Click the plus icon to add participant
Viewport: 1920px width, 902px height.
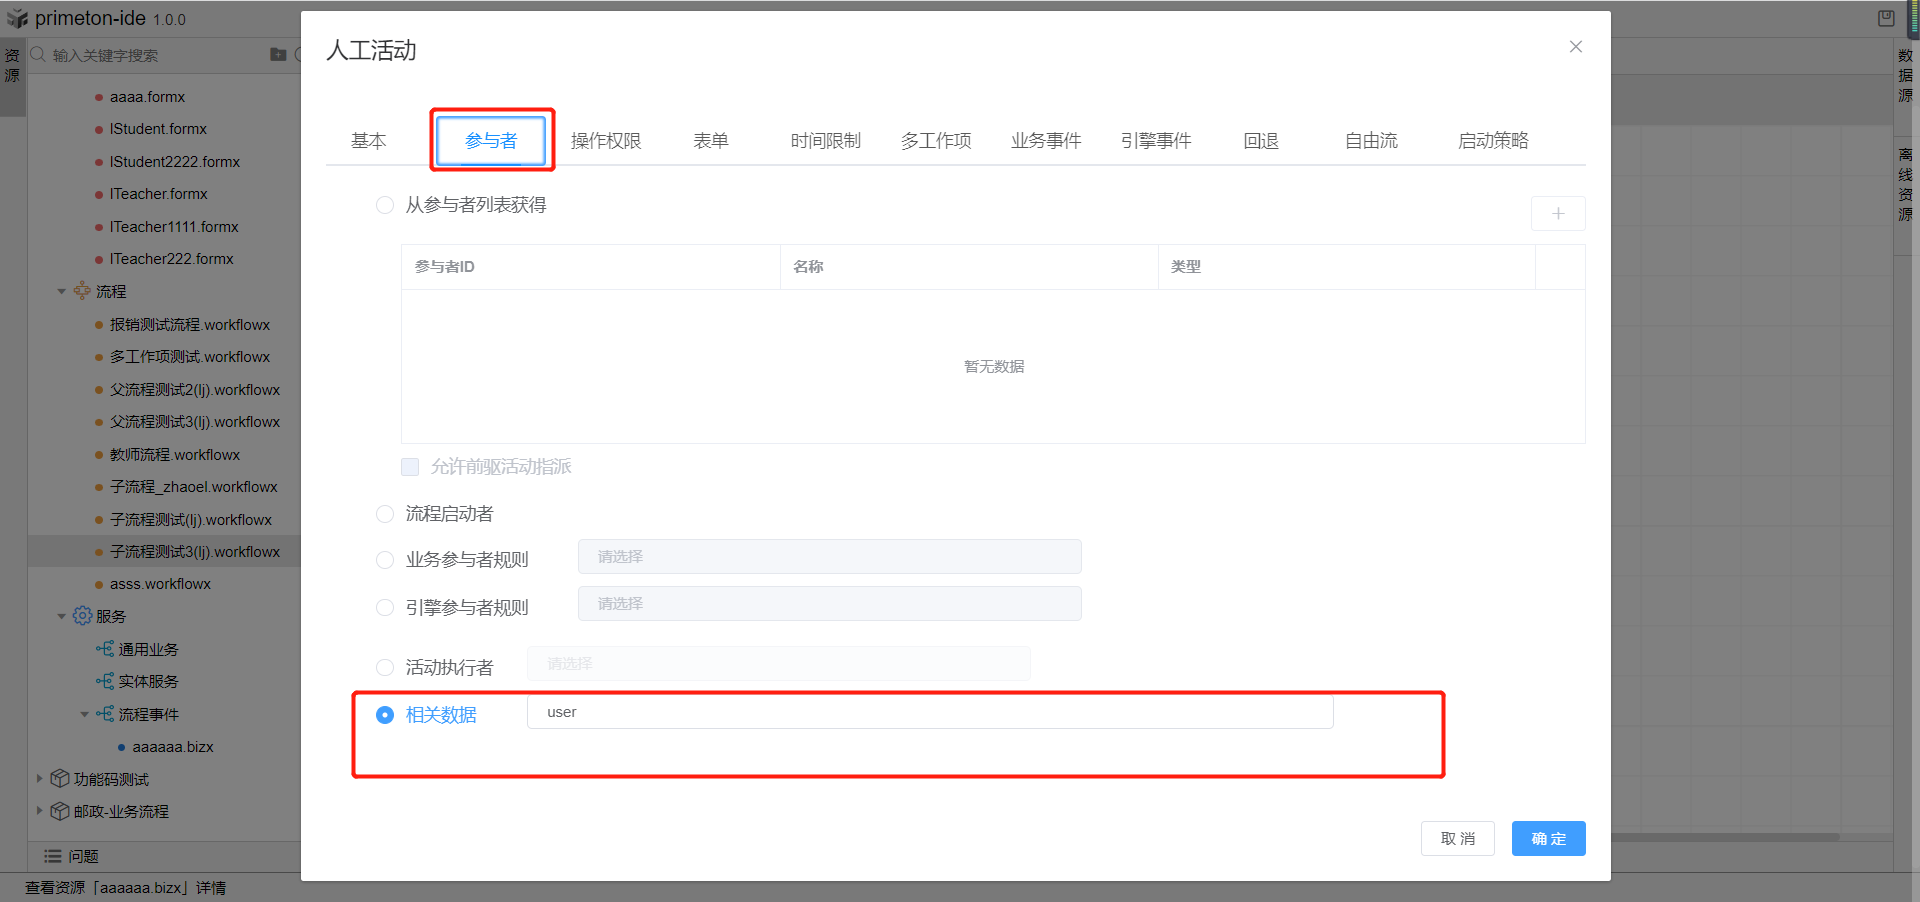click(x=1557, y=214)
